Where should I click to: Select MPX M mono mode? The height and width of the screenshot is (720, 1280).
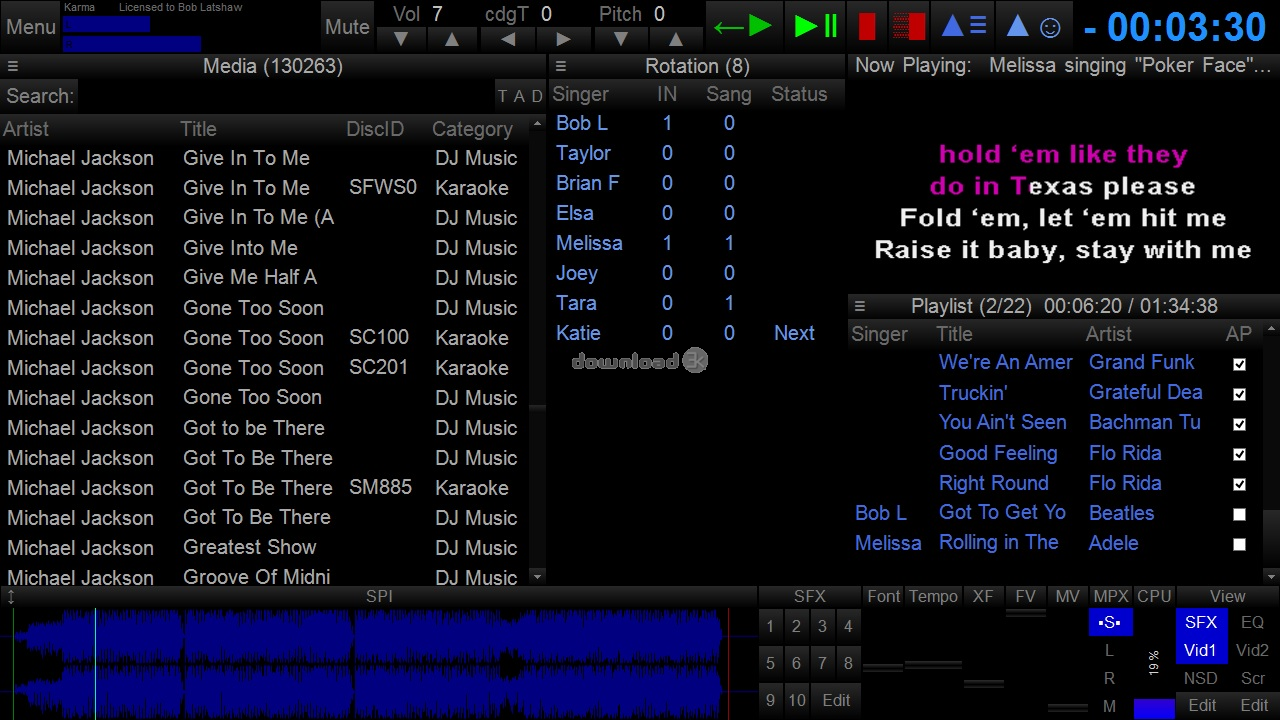pyautogui.click(x=1110, y=706)
